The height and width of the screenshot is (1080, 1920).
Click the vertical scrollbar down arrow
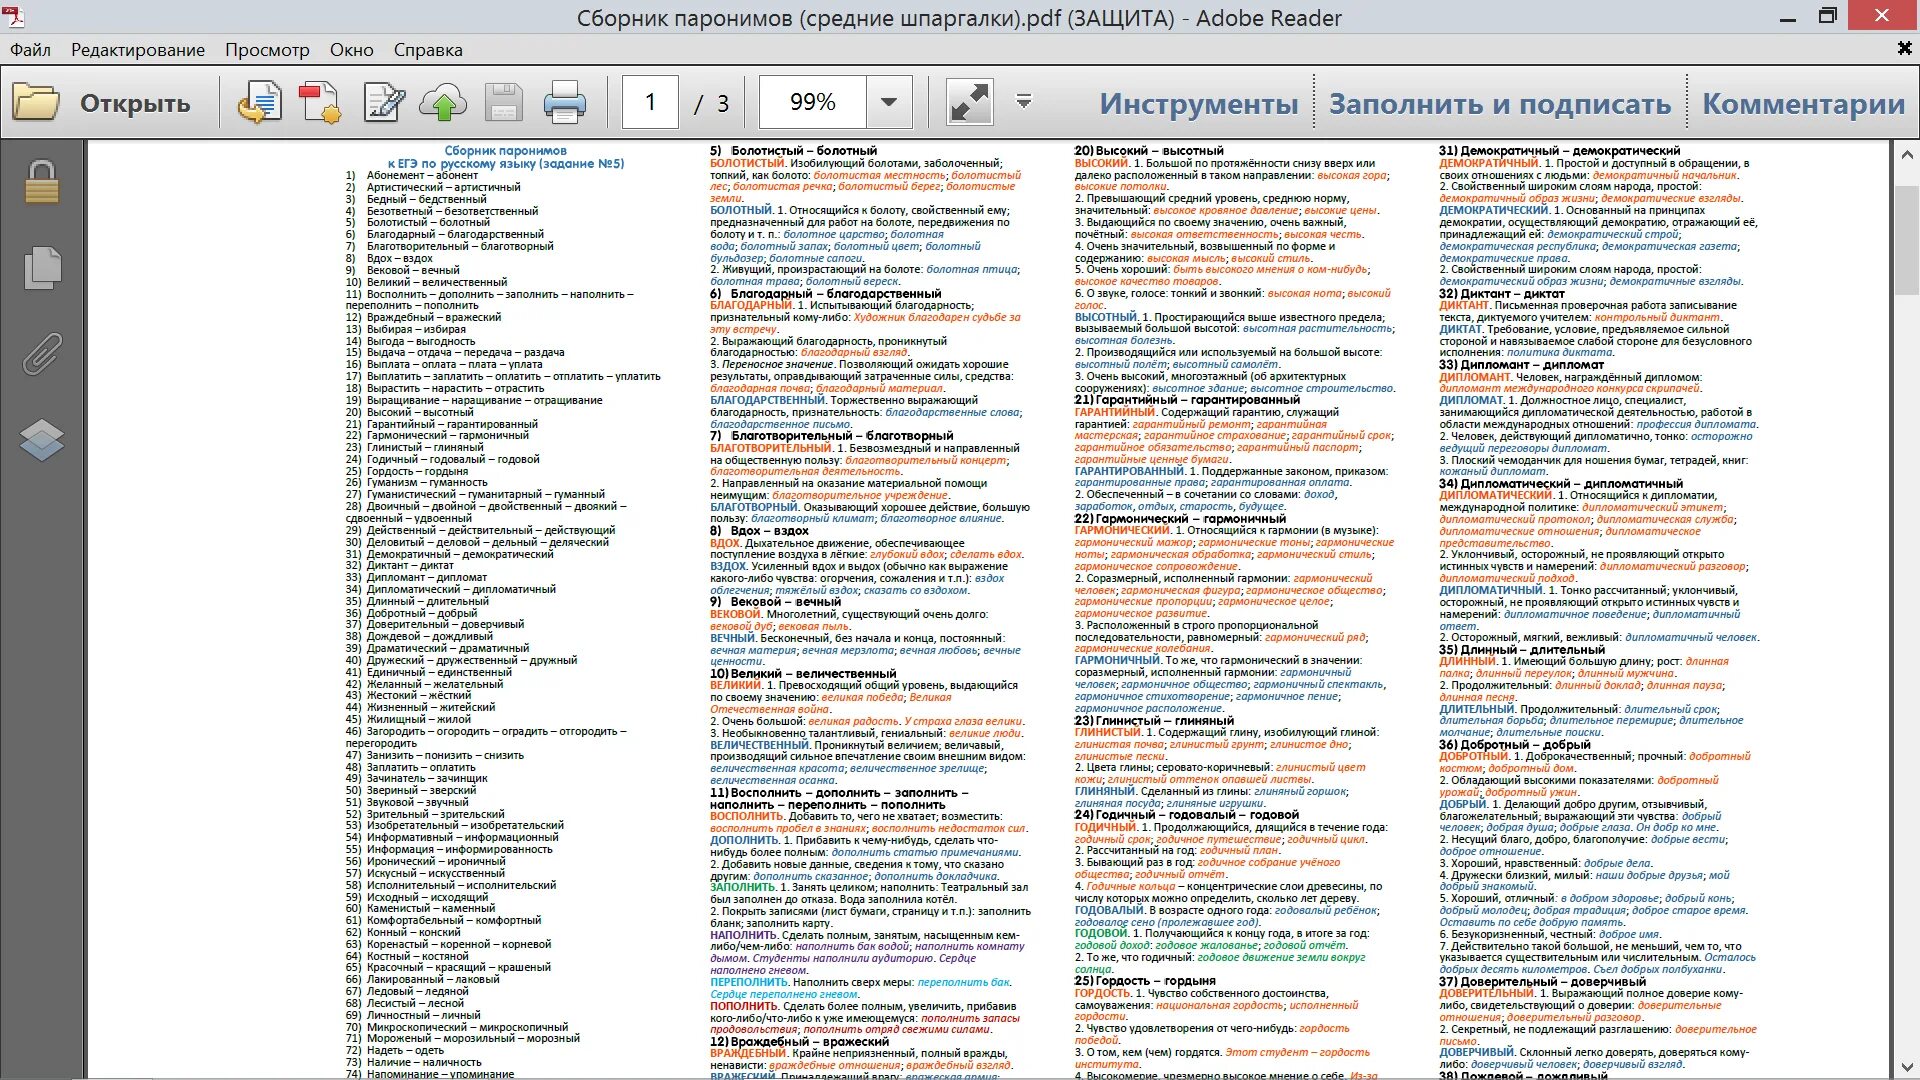coord(1906,1067)
